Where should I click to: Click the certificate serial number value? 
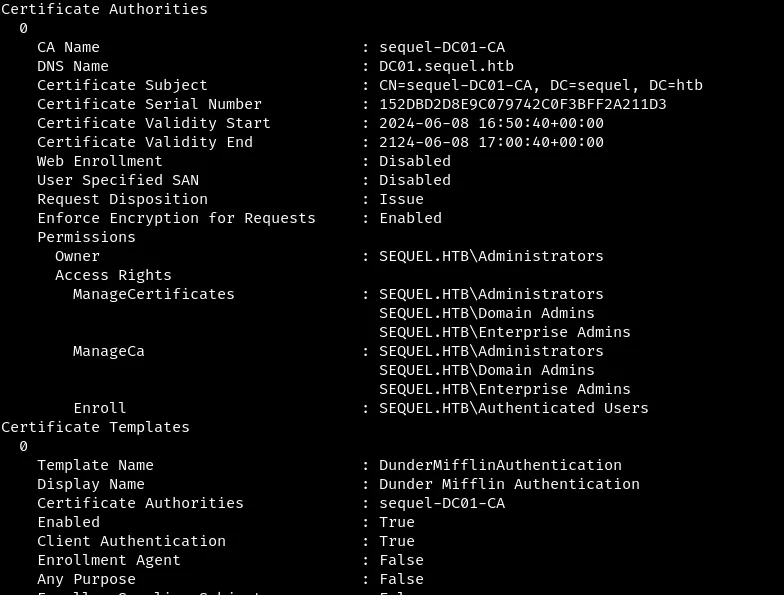[x=522, y=104]
